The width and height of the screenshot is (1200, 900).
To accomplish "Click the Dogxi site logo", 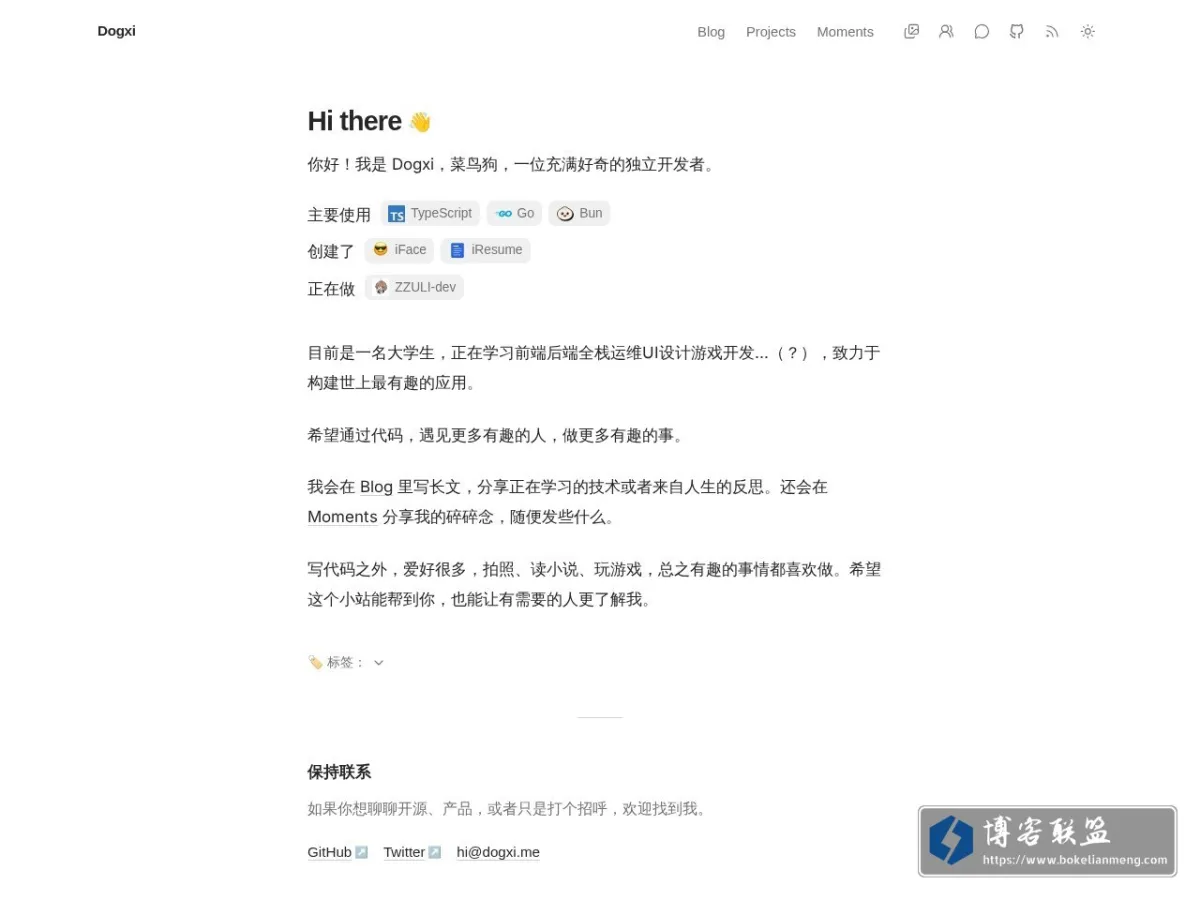I will tap(117, 31).
